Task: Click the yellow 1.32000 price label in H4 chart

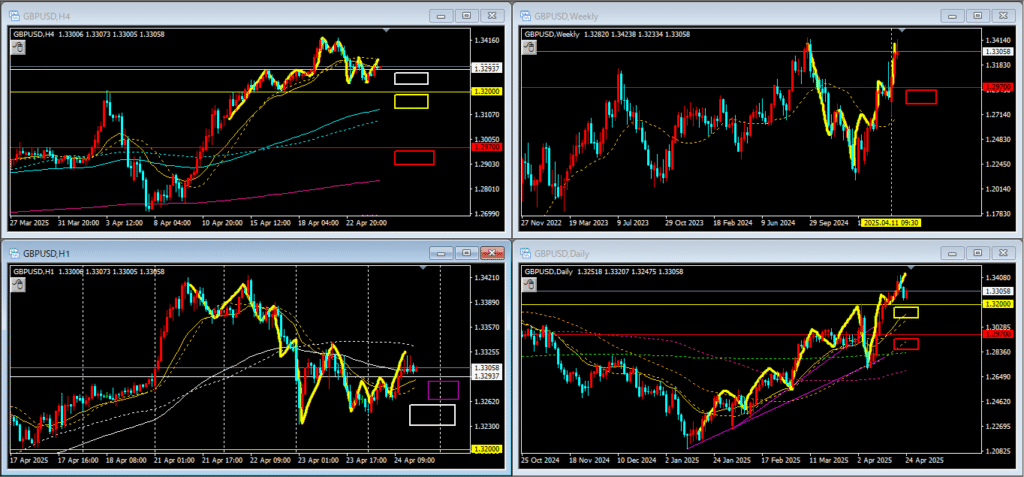Action: 487,92
